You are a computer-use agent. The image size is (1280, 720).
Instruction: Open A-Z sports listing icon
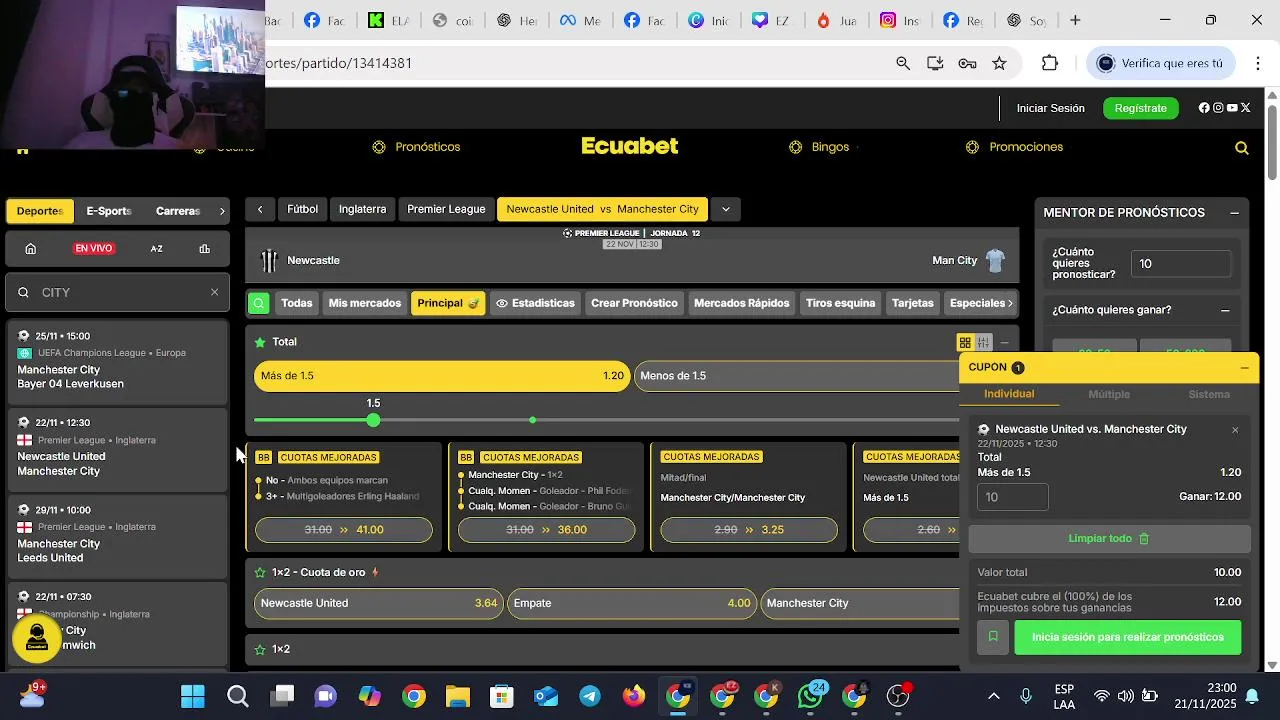[157, 249]
